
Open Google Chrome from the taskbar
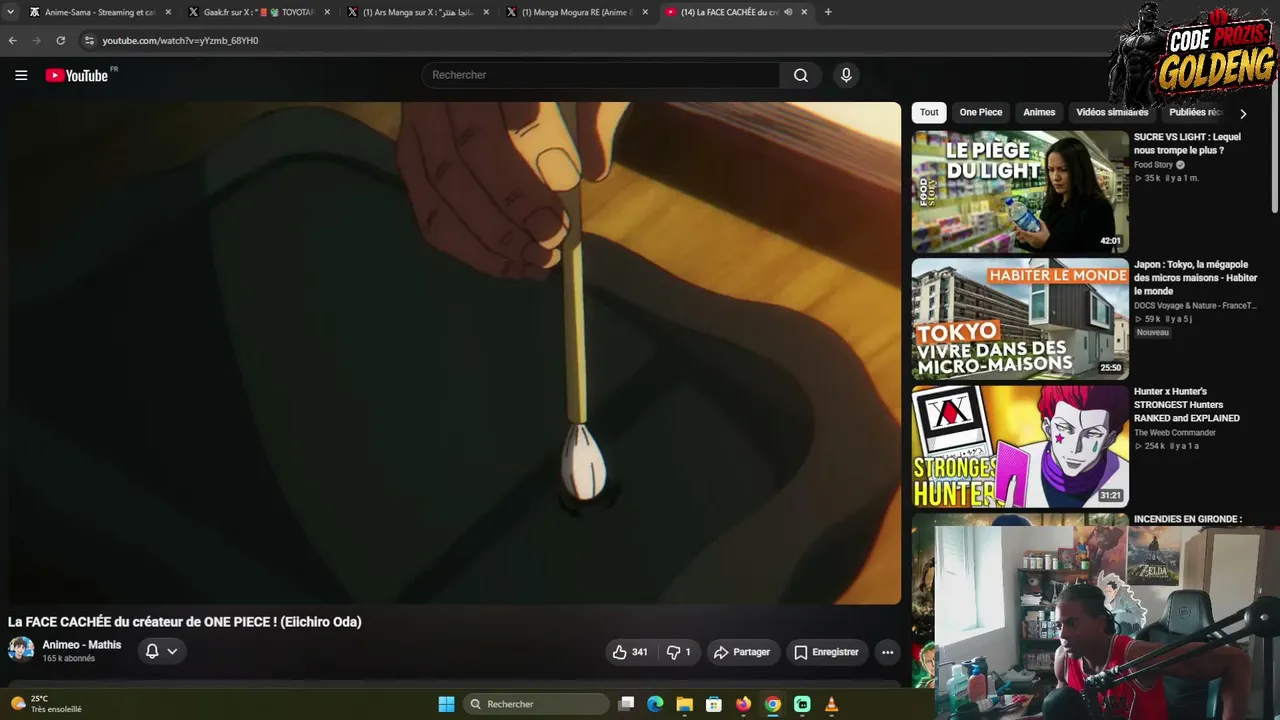pyautogui.click(x=773, y=704)
